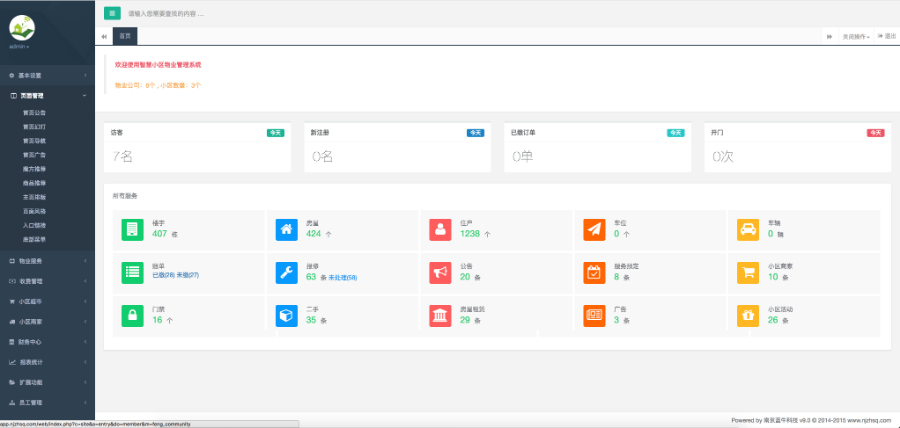900x428 pixels.
Task: Switch to the 首页 tab
Action: click(125, 36)
